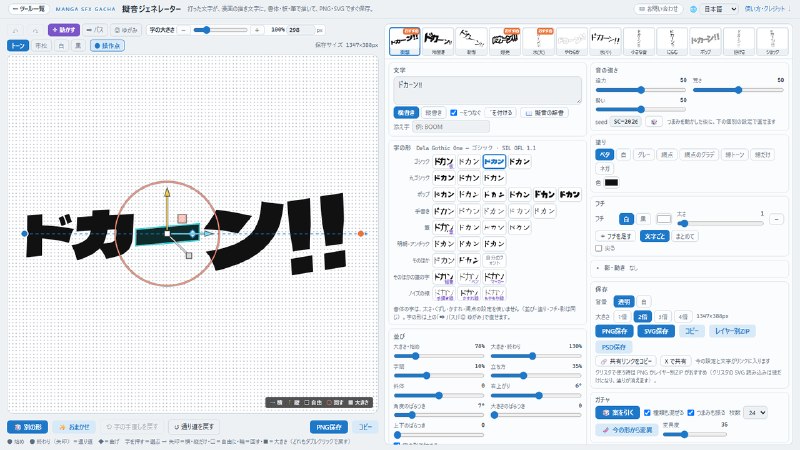Select the purple 動かす move tool

click(64, 30)
